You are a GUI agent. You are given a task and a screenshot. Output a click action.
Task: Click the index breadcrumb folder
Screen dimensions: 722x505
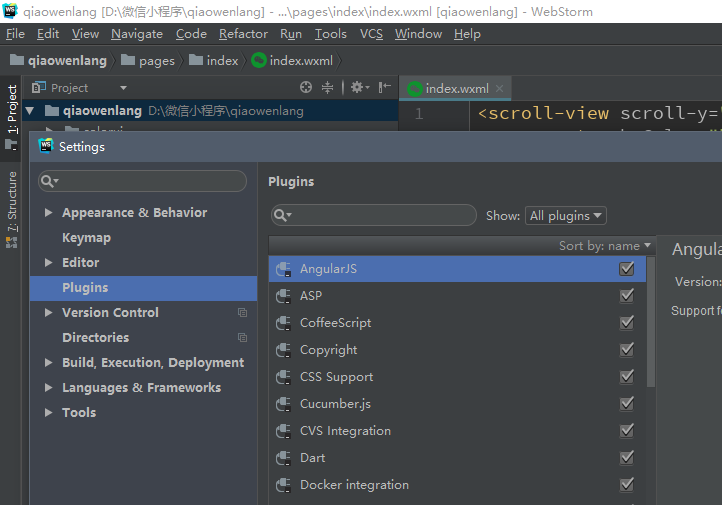click(x=214, y=60)
